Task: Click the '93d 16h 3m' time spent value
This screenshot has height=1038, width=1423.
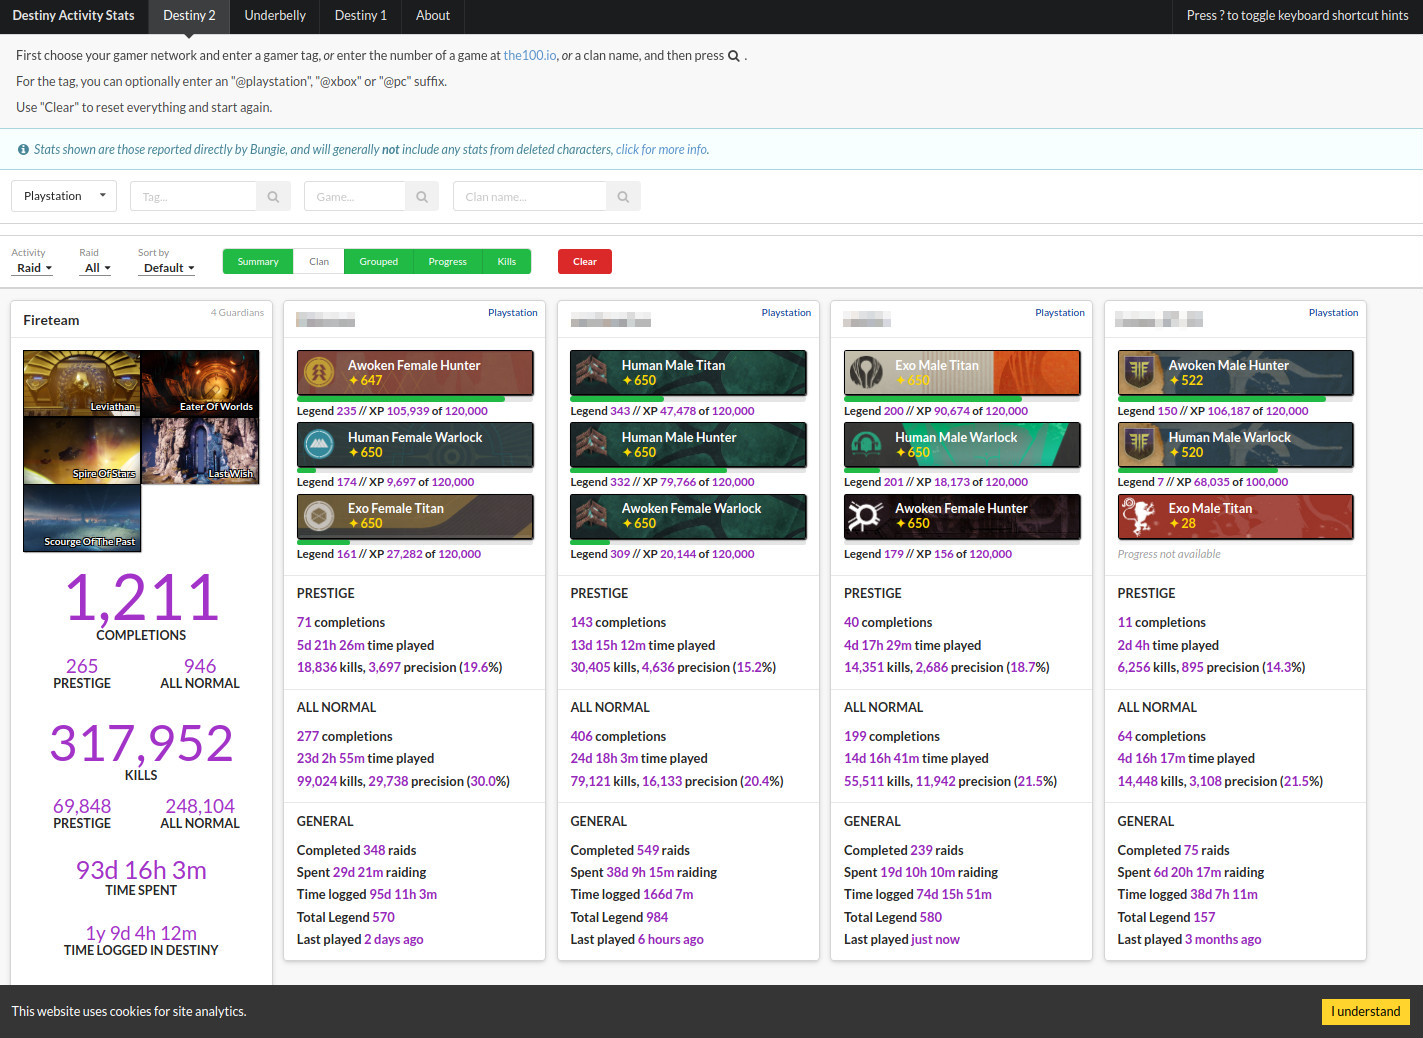Action: 141,870
